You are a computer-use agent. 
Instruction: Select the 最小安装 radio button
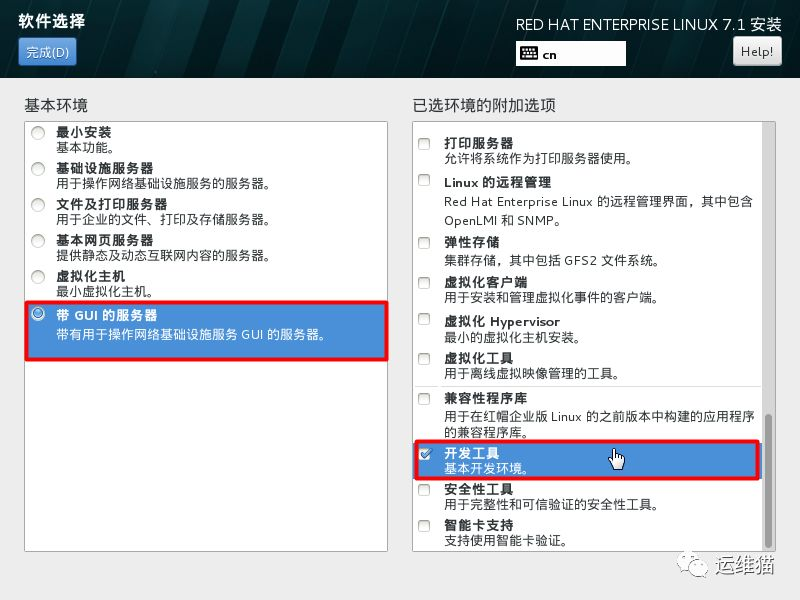point(38,133)
